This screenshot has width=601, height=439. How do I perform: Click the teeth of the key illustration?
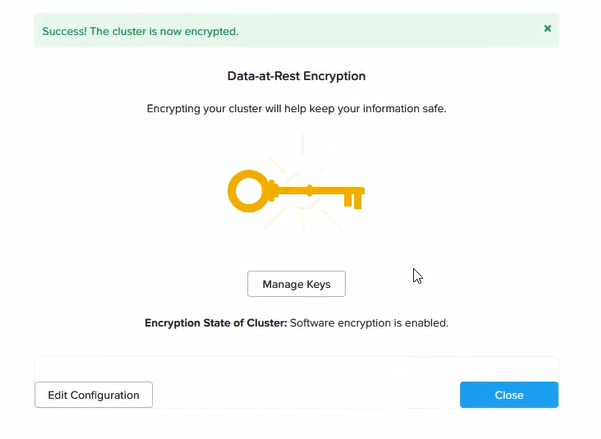pyautogui.click(x=352, y=200)
